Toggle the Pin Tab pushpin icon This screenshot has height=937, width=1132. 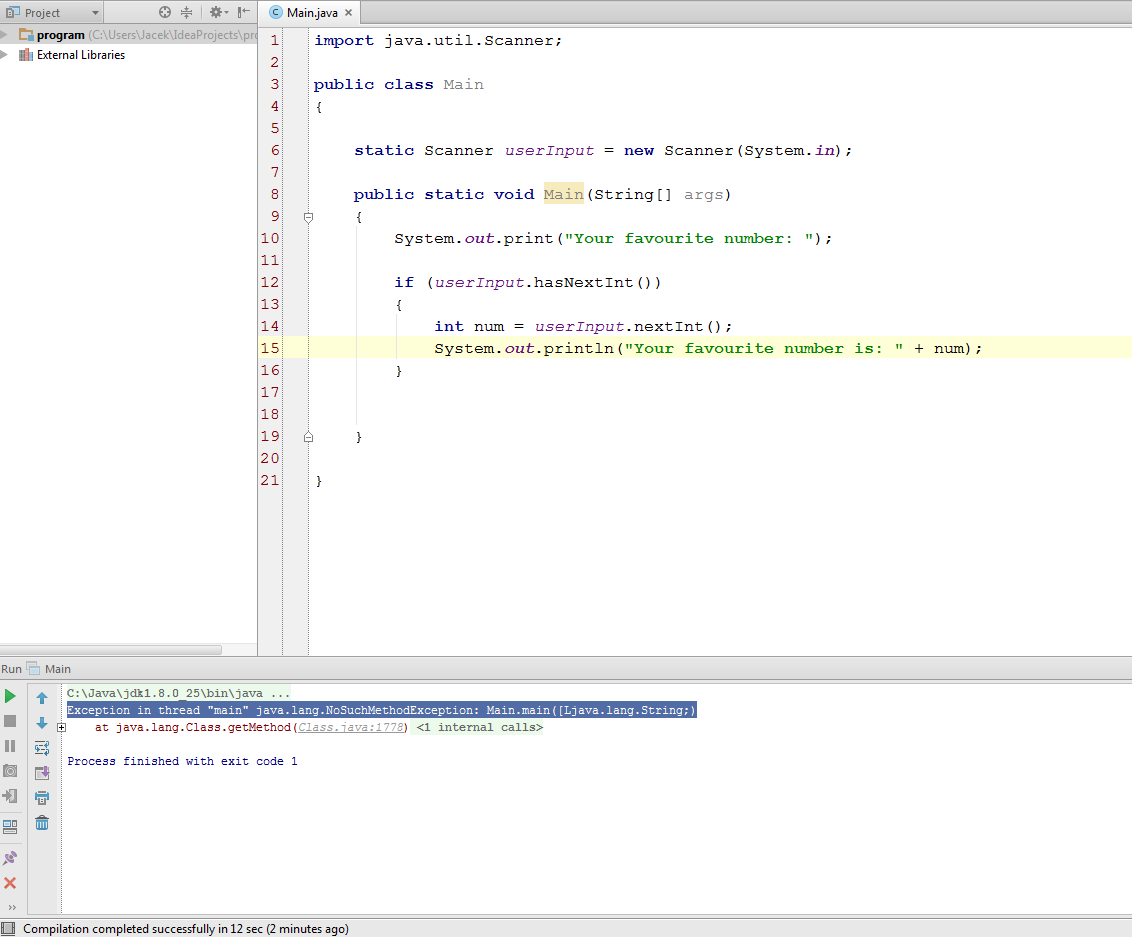pyautogui.click(x=10, y=858)
